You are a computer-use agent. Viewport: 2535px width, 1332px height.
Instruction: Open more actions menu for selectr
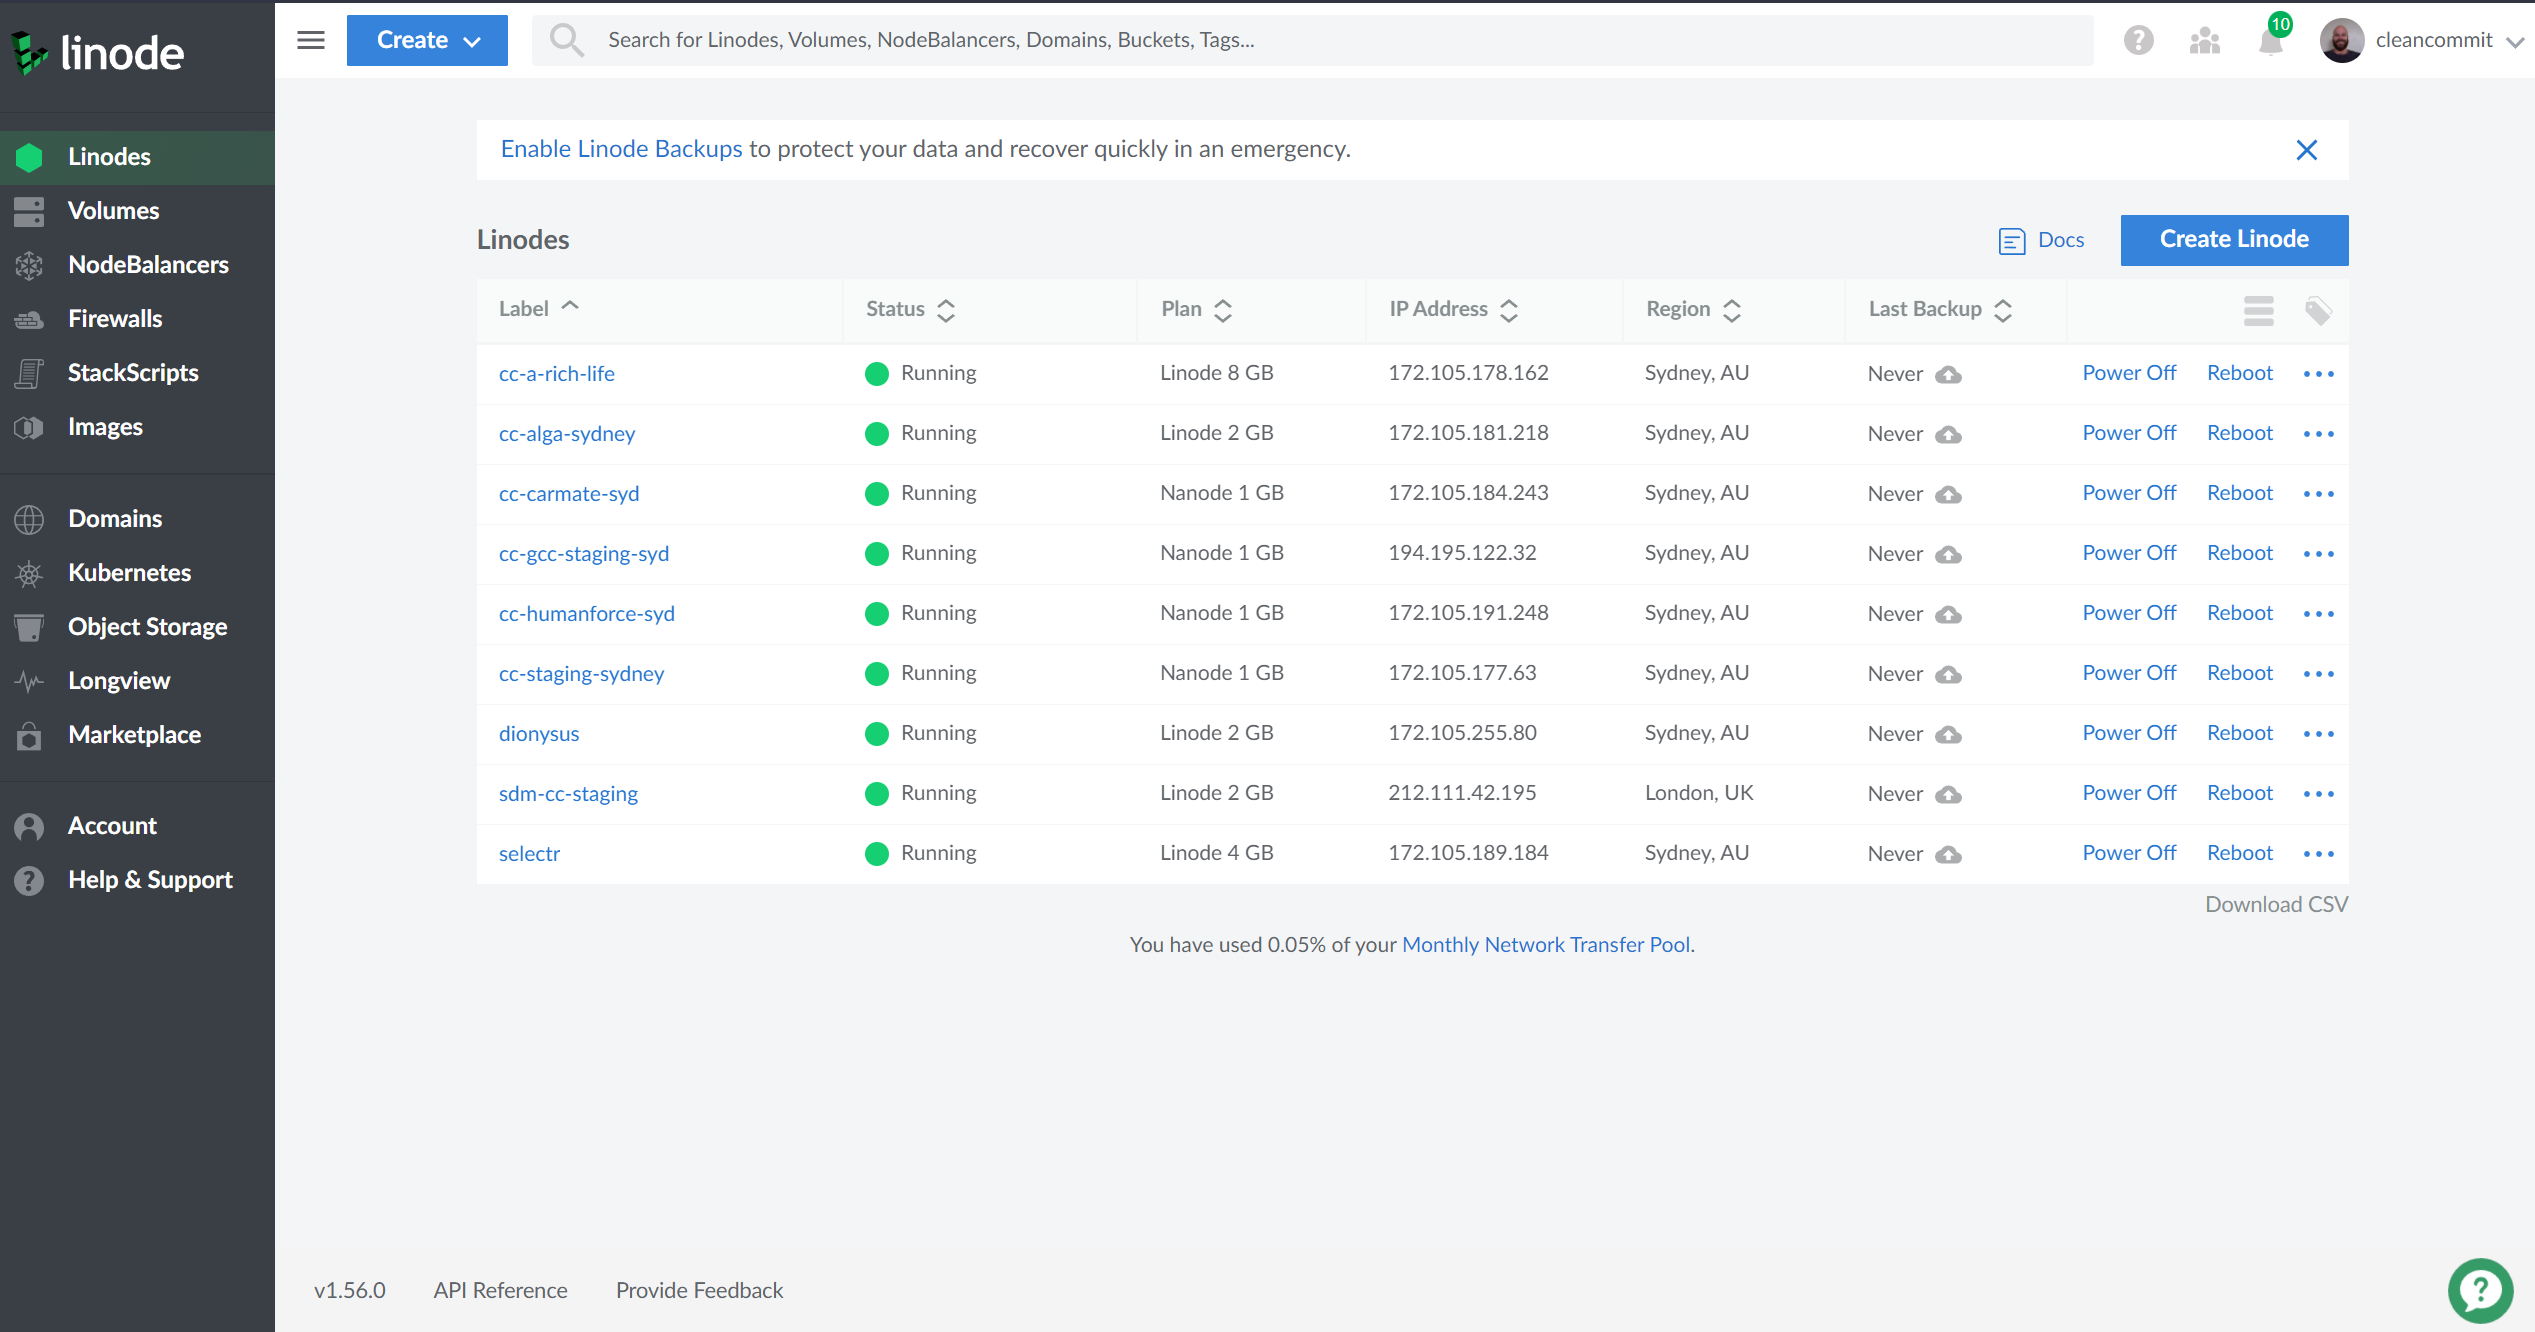pyautogui.click(x=2318, y=854)
